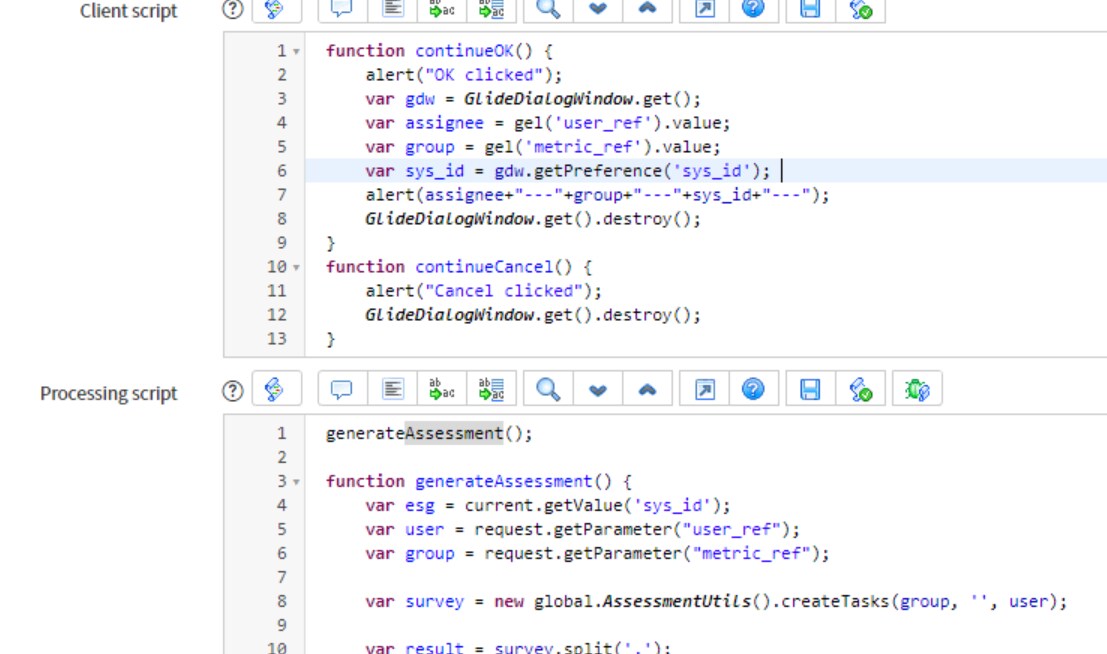Viewport: 1107px width, 654px height.
Task: Click the generateAssessment(); call on line 1
Action: (x=429, y=434)
